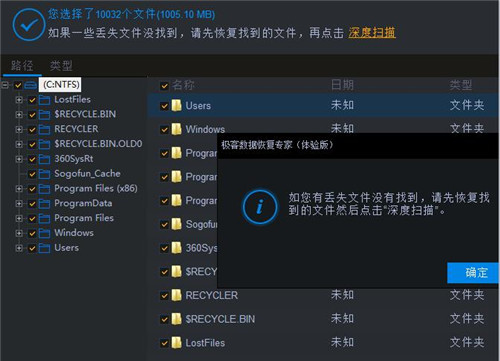Screen dimensions: 500x361
Task: Click the $RECYCLE.BIN folder icon in tree
Action: click(44, 114)
